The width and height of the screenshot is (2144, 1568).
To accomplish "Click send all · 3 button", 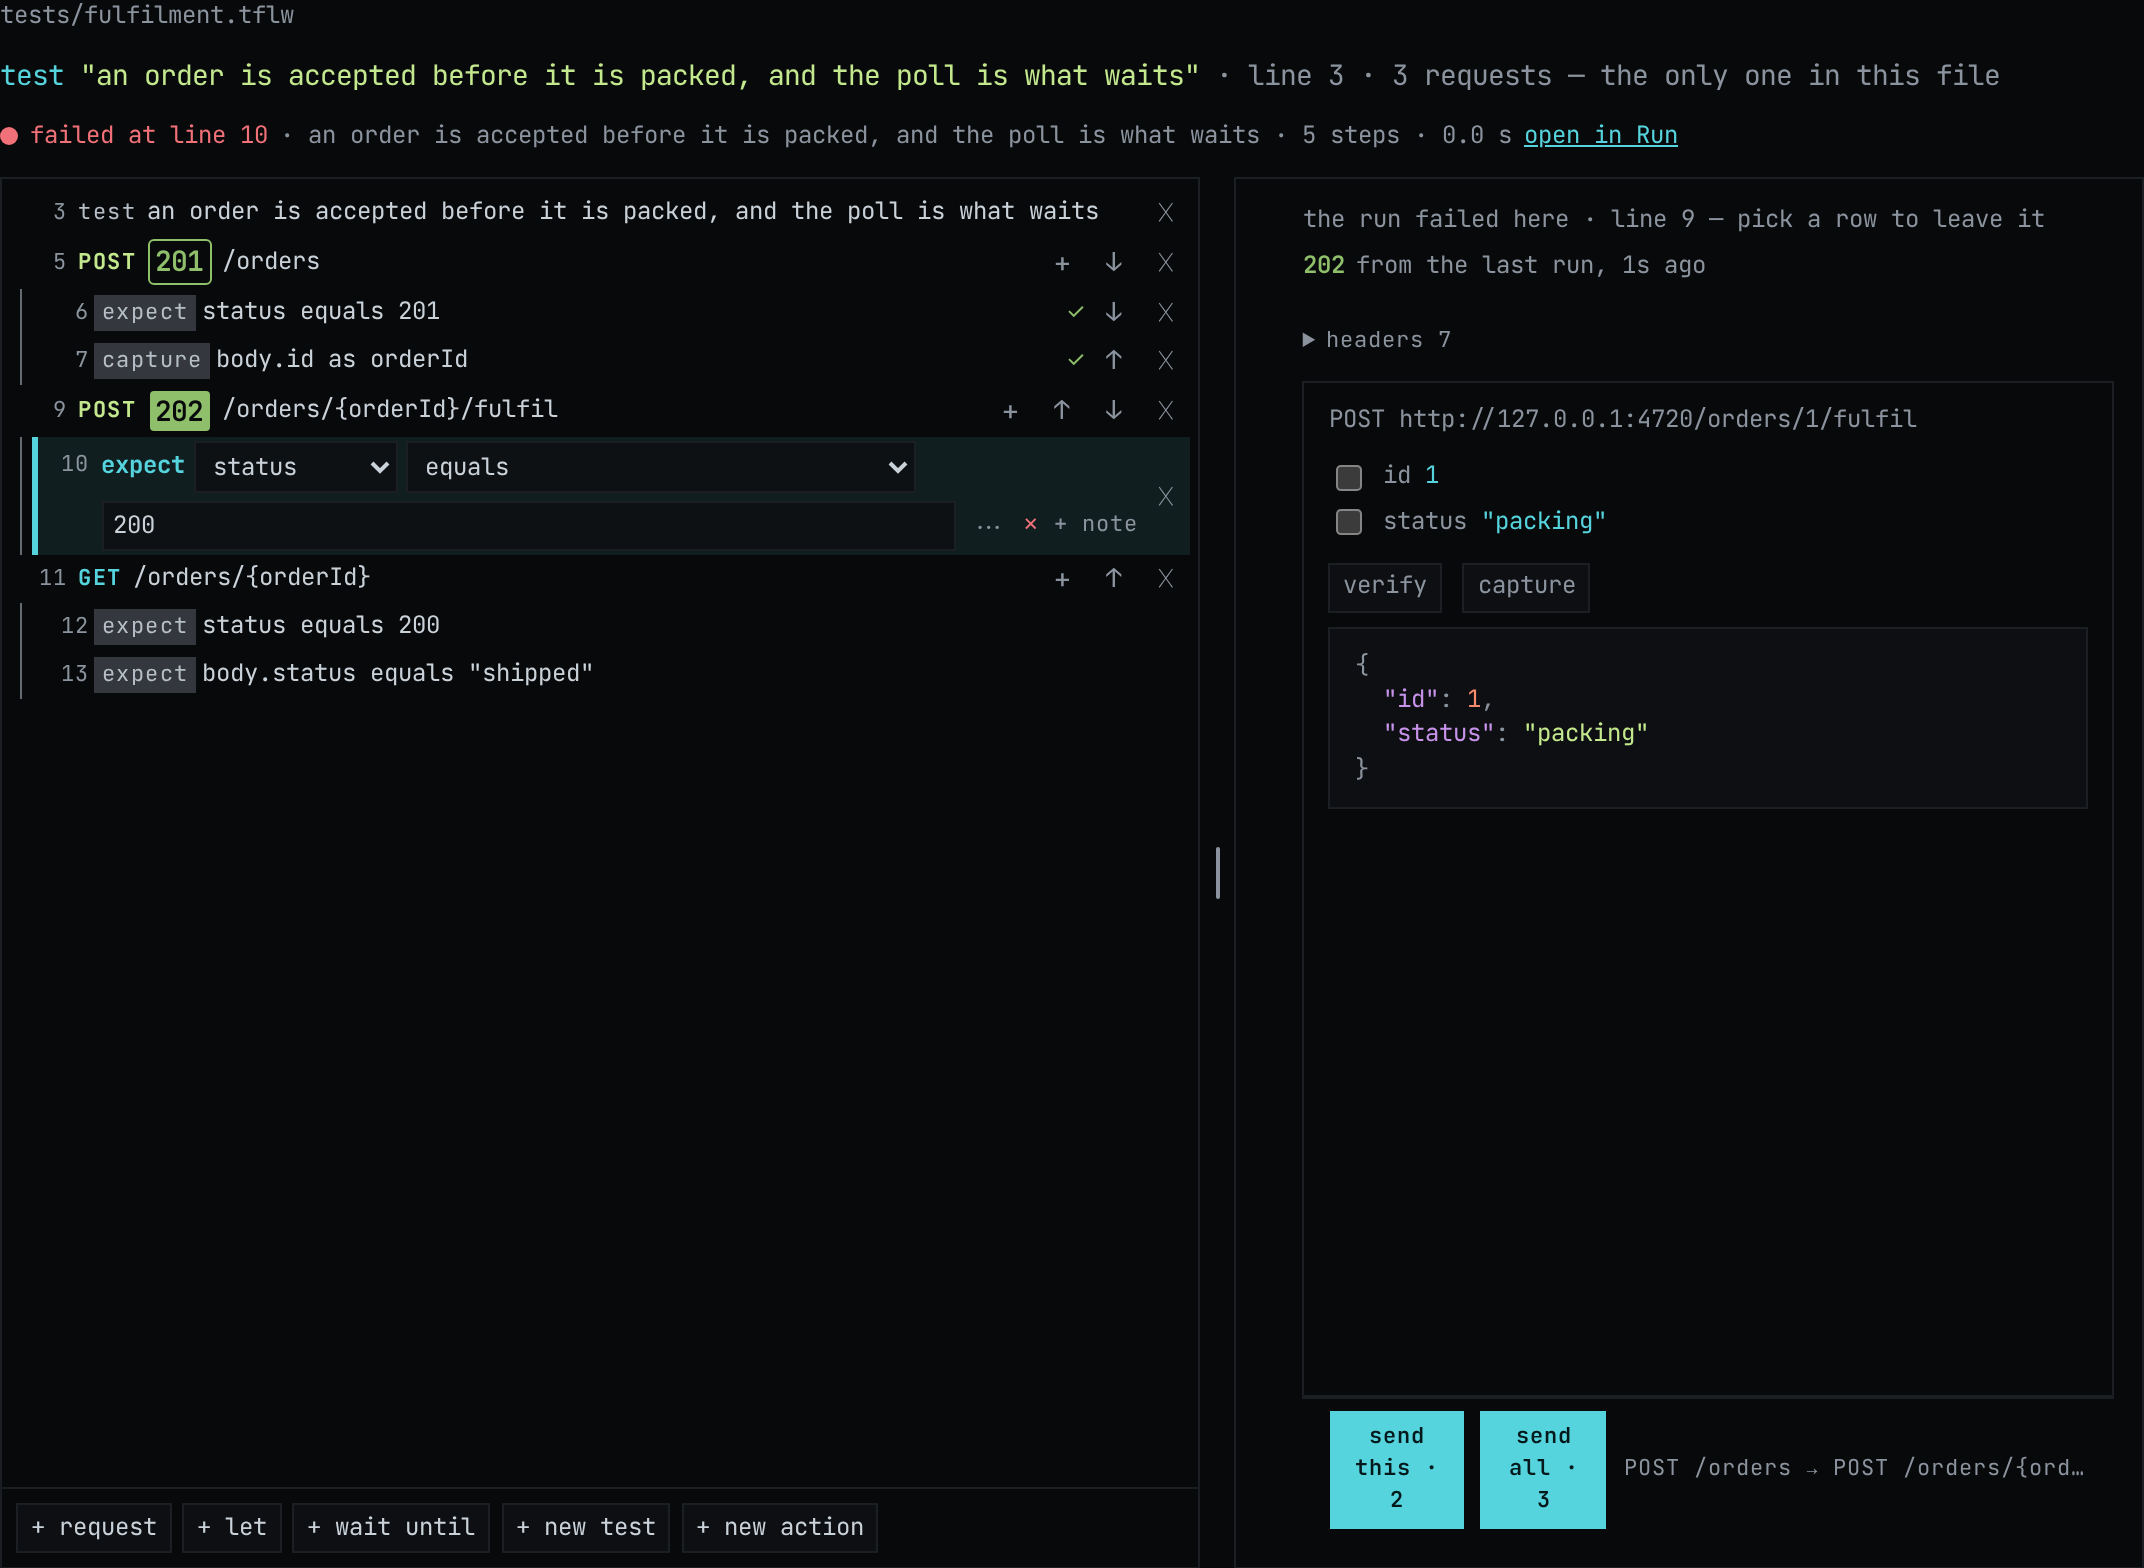I will coord(1543,1469).
